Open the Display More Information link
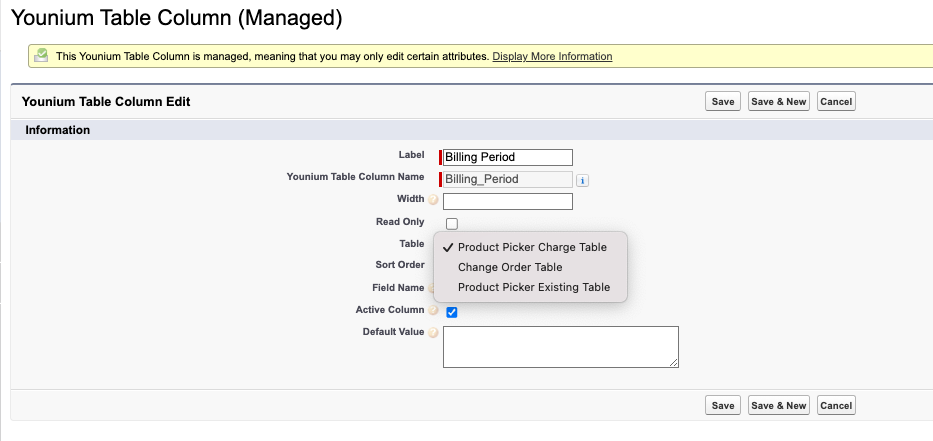The image size is (933, 441). click(552, 57)
